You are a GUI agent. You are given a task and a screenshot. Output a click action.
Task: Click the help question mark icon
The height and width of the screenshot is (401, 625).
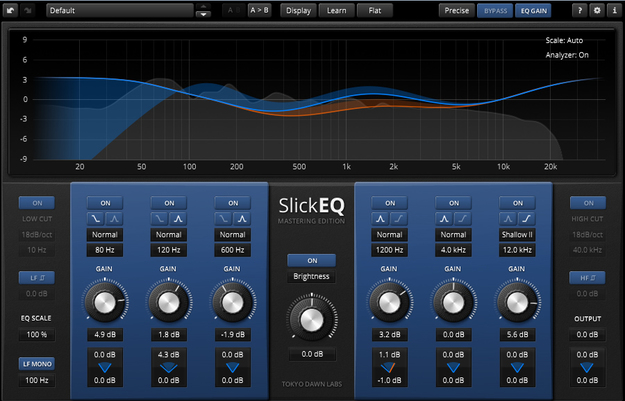pyautogui.click(x=580, y=10)
